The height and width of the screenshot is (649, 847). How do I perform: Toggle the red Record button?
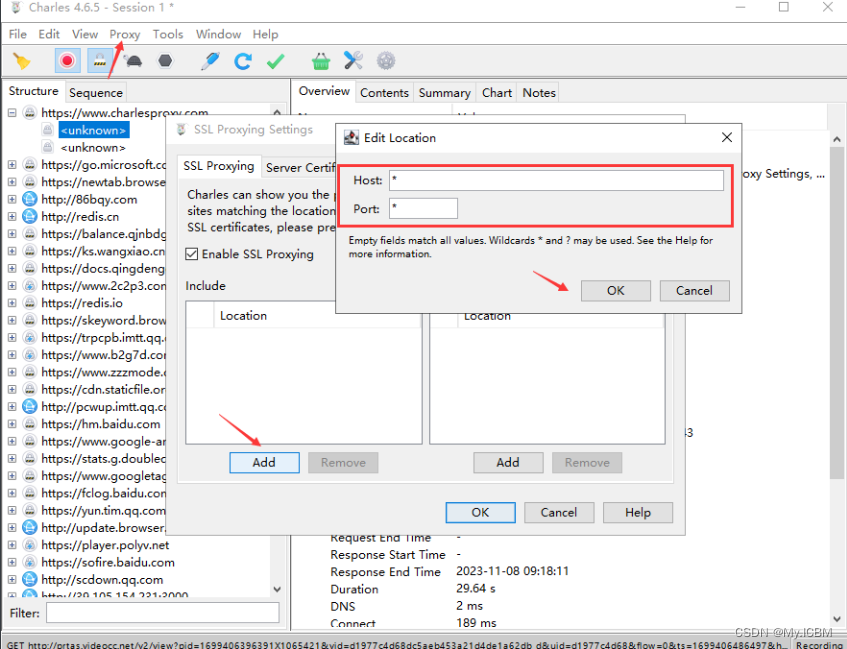click(68, 61)
